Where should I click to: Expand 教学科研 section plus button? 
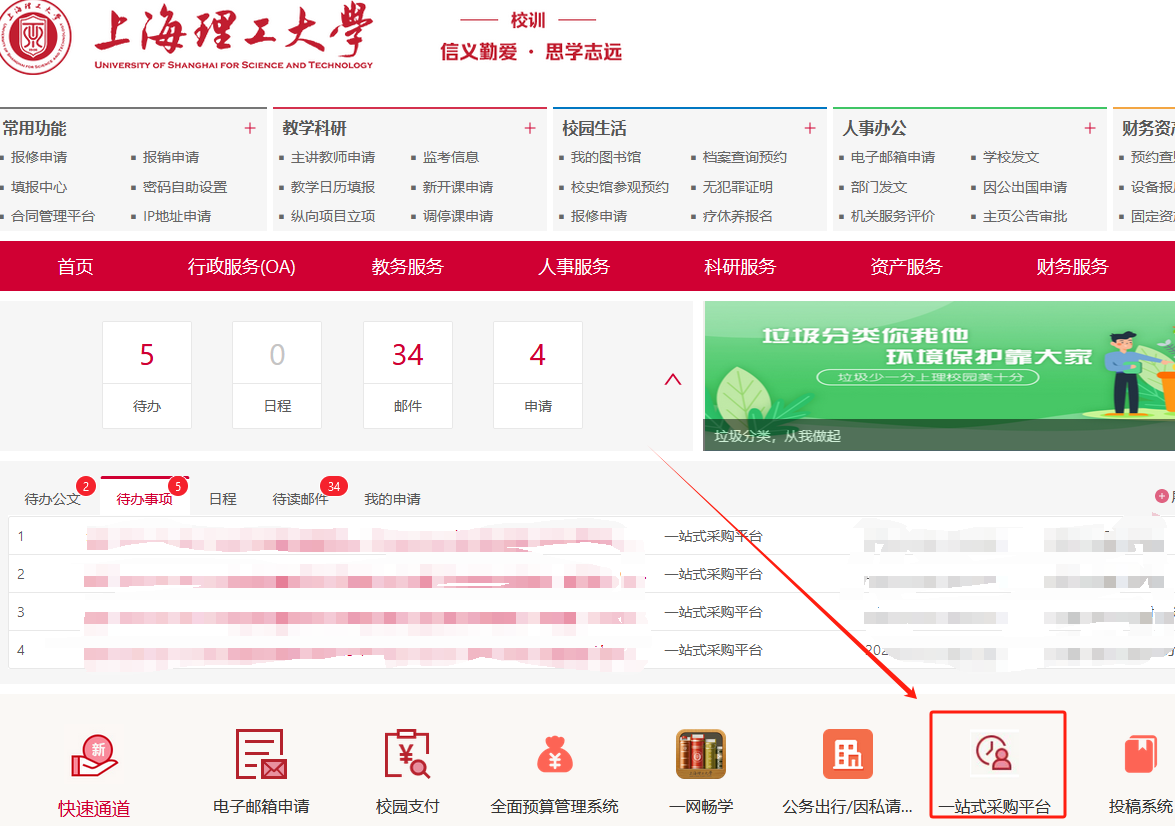530,128
